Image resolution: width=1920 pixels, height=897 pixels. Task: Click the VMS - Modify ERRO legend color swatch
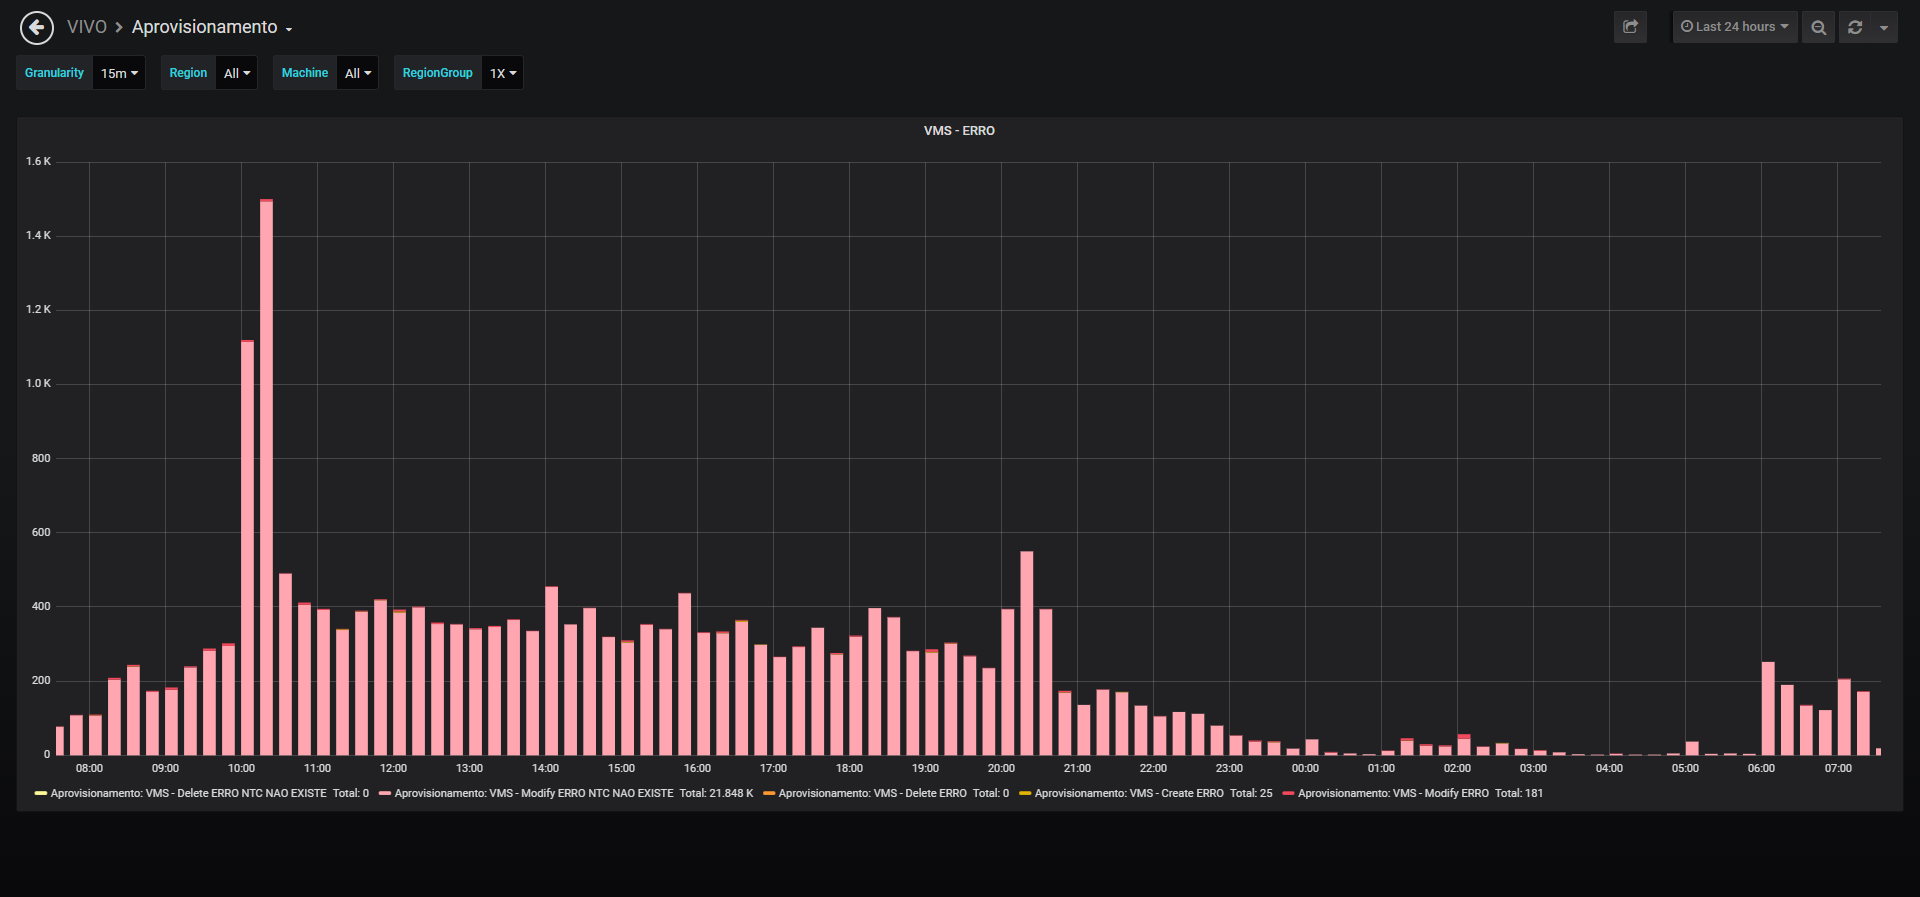point(1289,793)
